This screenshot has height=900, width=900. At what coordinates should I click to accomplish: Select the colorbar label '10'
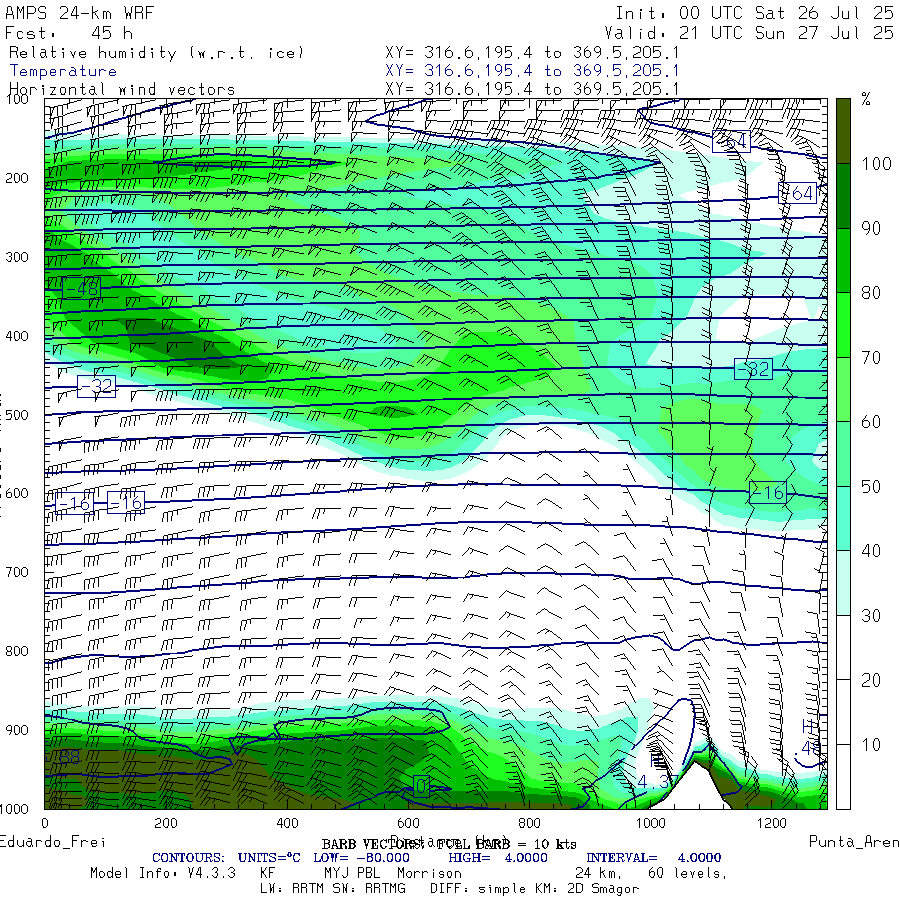[x=871, y=745]
